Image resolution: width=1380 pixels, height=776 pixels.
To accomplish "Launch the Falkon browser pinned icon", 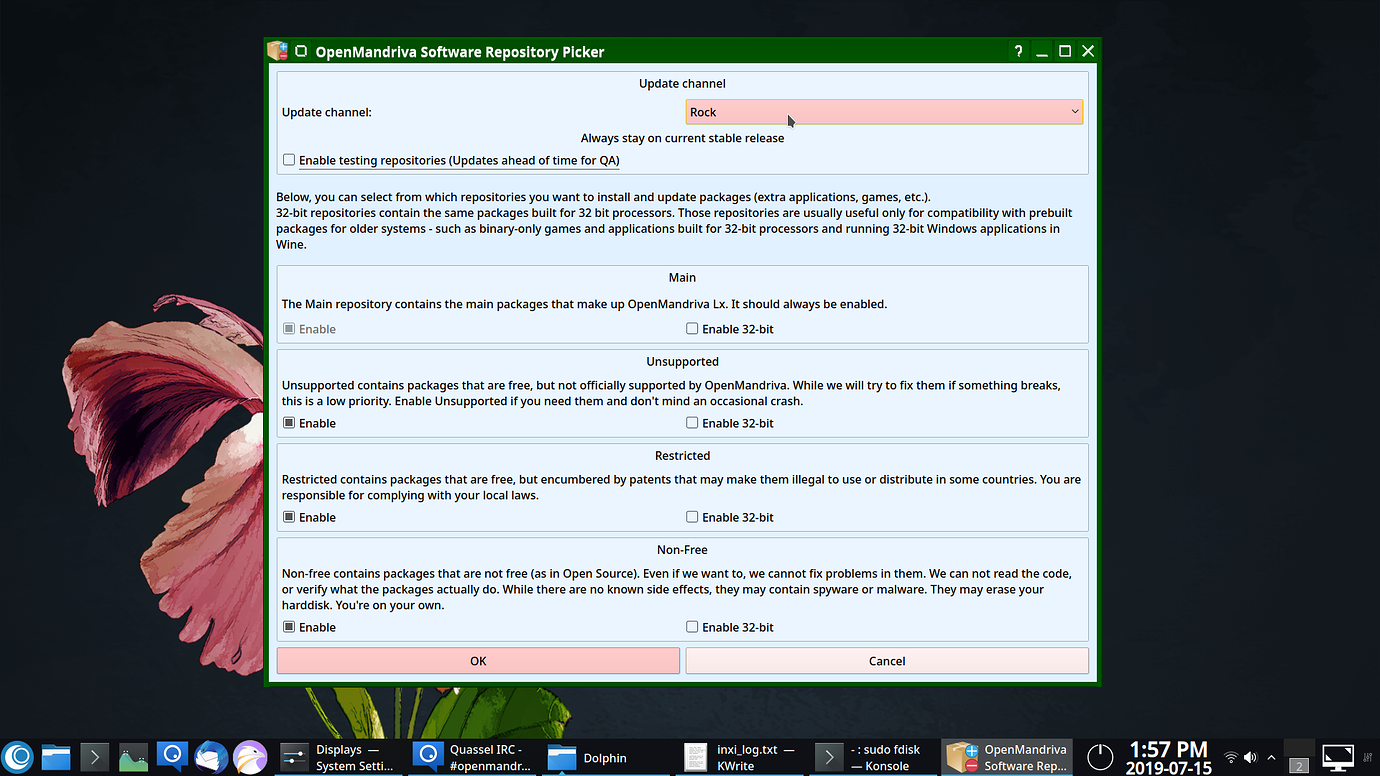I will click(249, 757).
